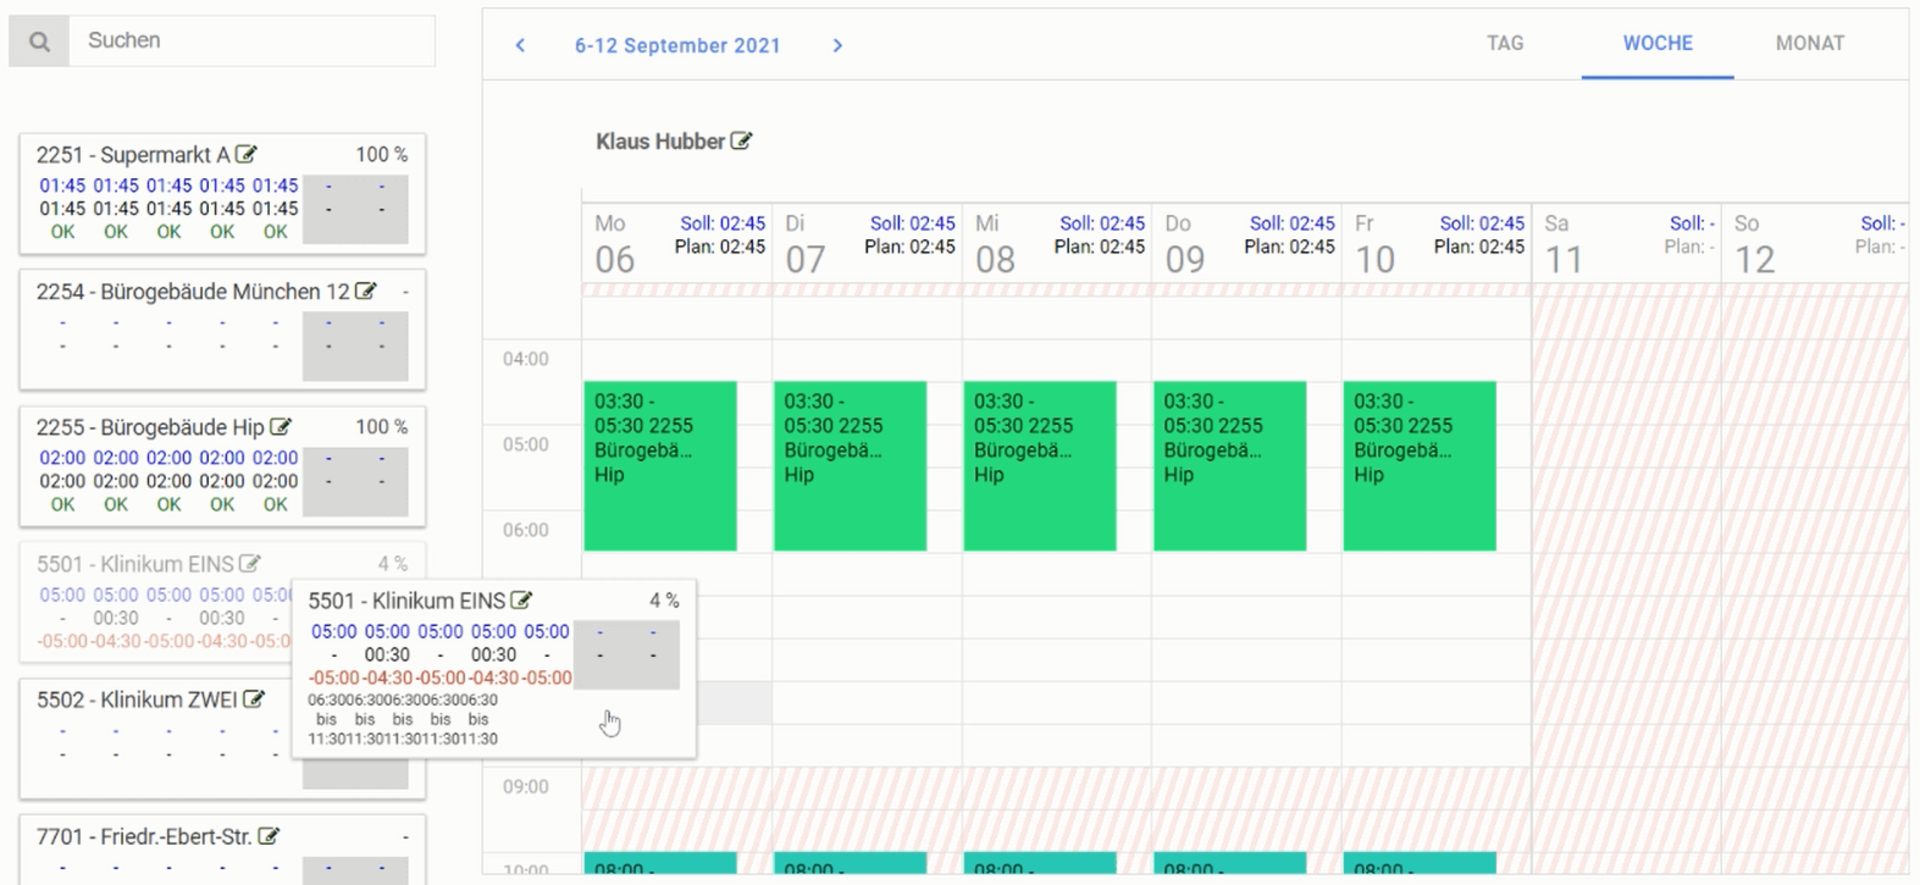Click the search magnifier icon
Screen dimensions: 1920x885
39,41
